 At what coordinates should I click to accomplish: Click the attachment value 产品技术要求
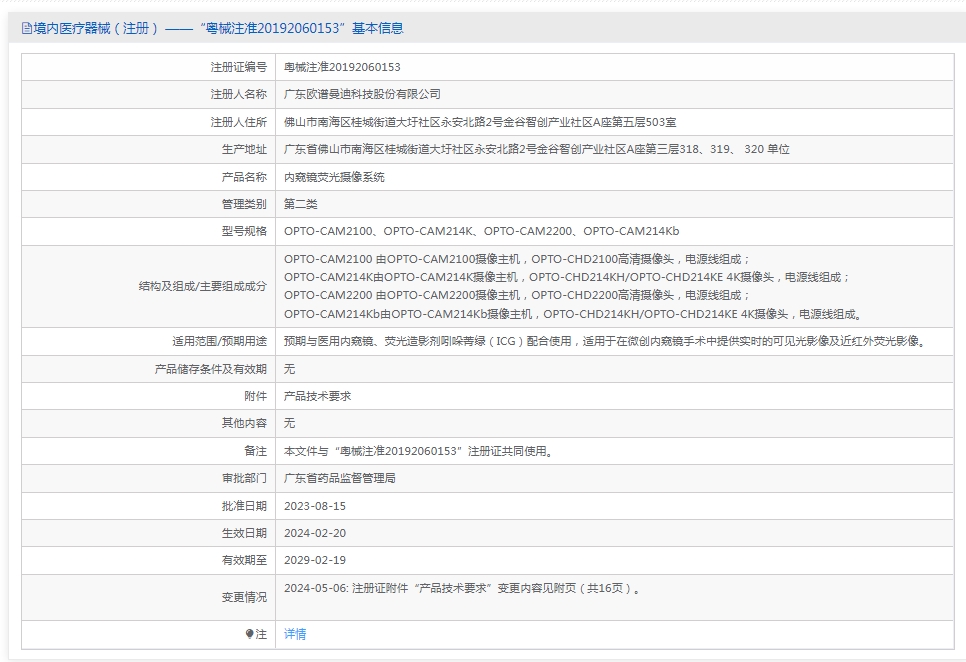(317, 396)
